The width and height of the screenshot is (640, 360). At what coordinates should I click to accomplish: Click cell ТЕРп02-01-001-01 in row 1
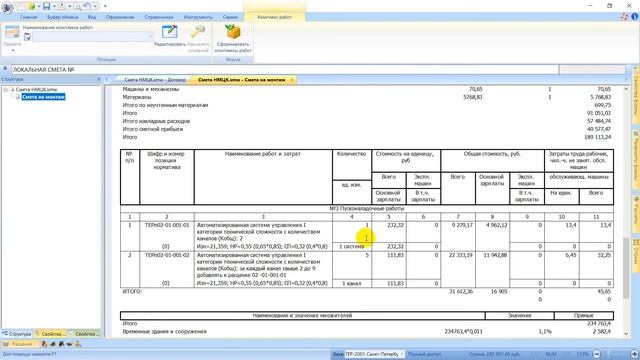[x=167, y=225]
